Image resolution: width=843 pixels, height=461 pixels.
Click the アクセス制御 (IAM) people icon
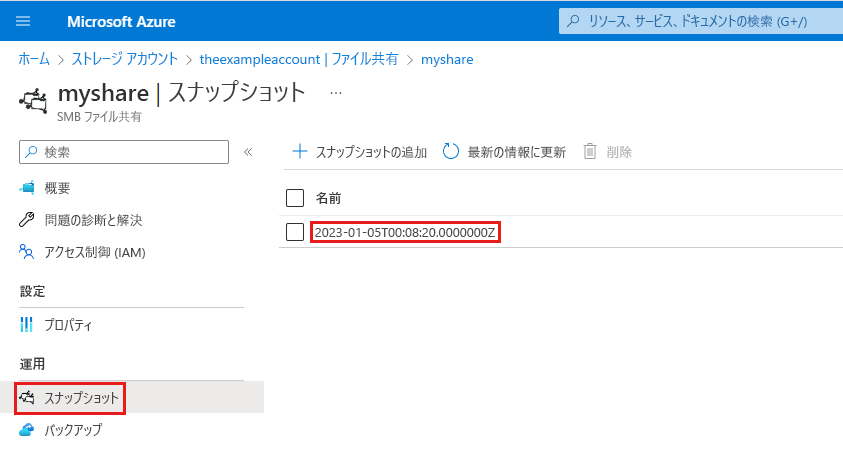(x=27, y=252)
